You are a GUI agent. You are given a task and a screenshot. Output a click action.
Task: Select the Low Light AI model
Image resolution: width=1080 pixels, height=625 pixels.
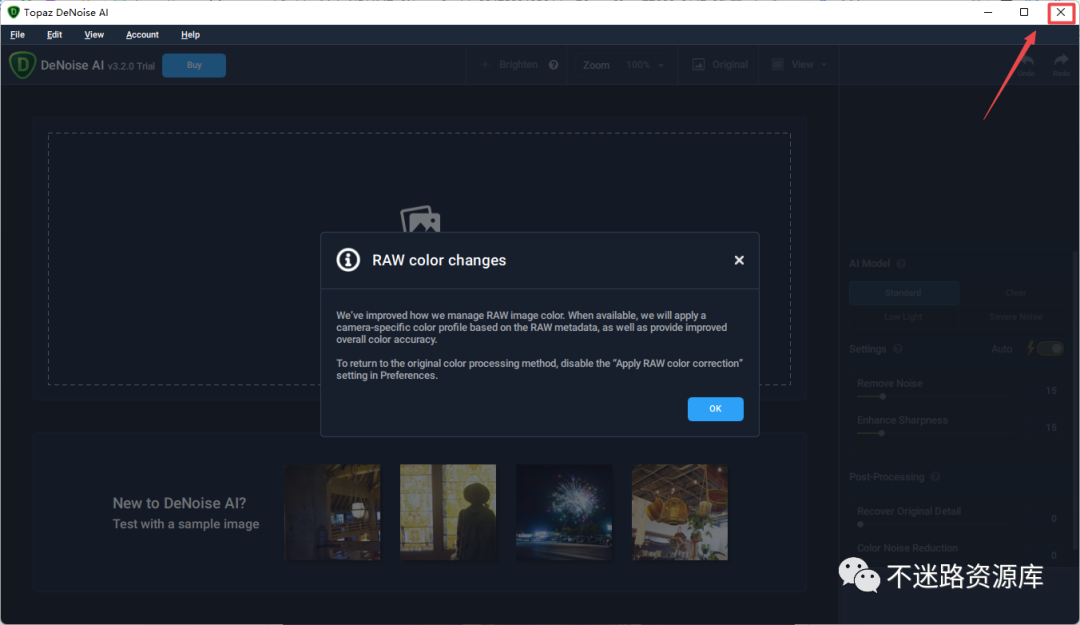pos(903,317)
